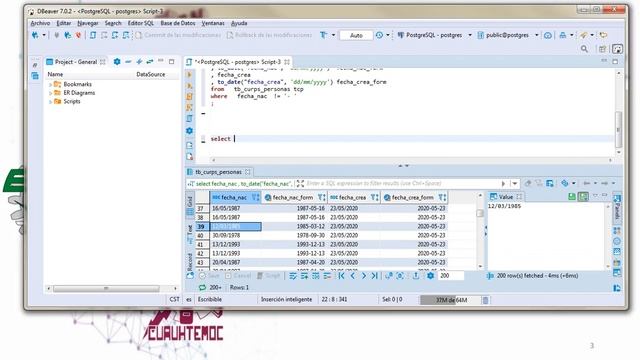Toggle sort filter icon on fecha_crea column
The width and height of the screenshot is (640, 360).
(x=374, y=198)
